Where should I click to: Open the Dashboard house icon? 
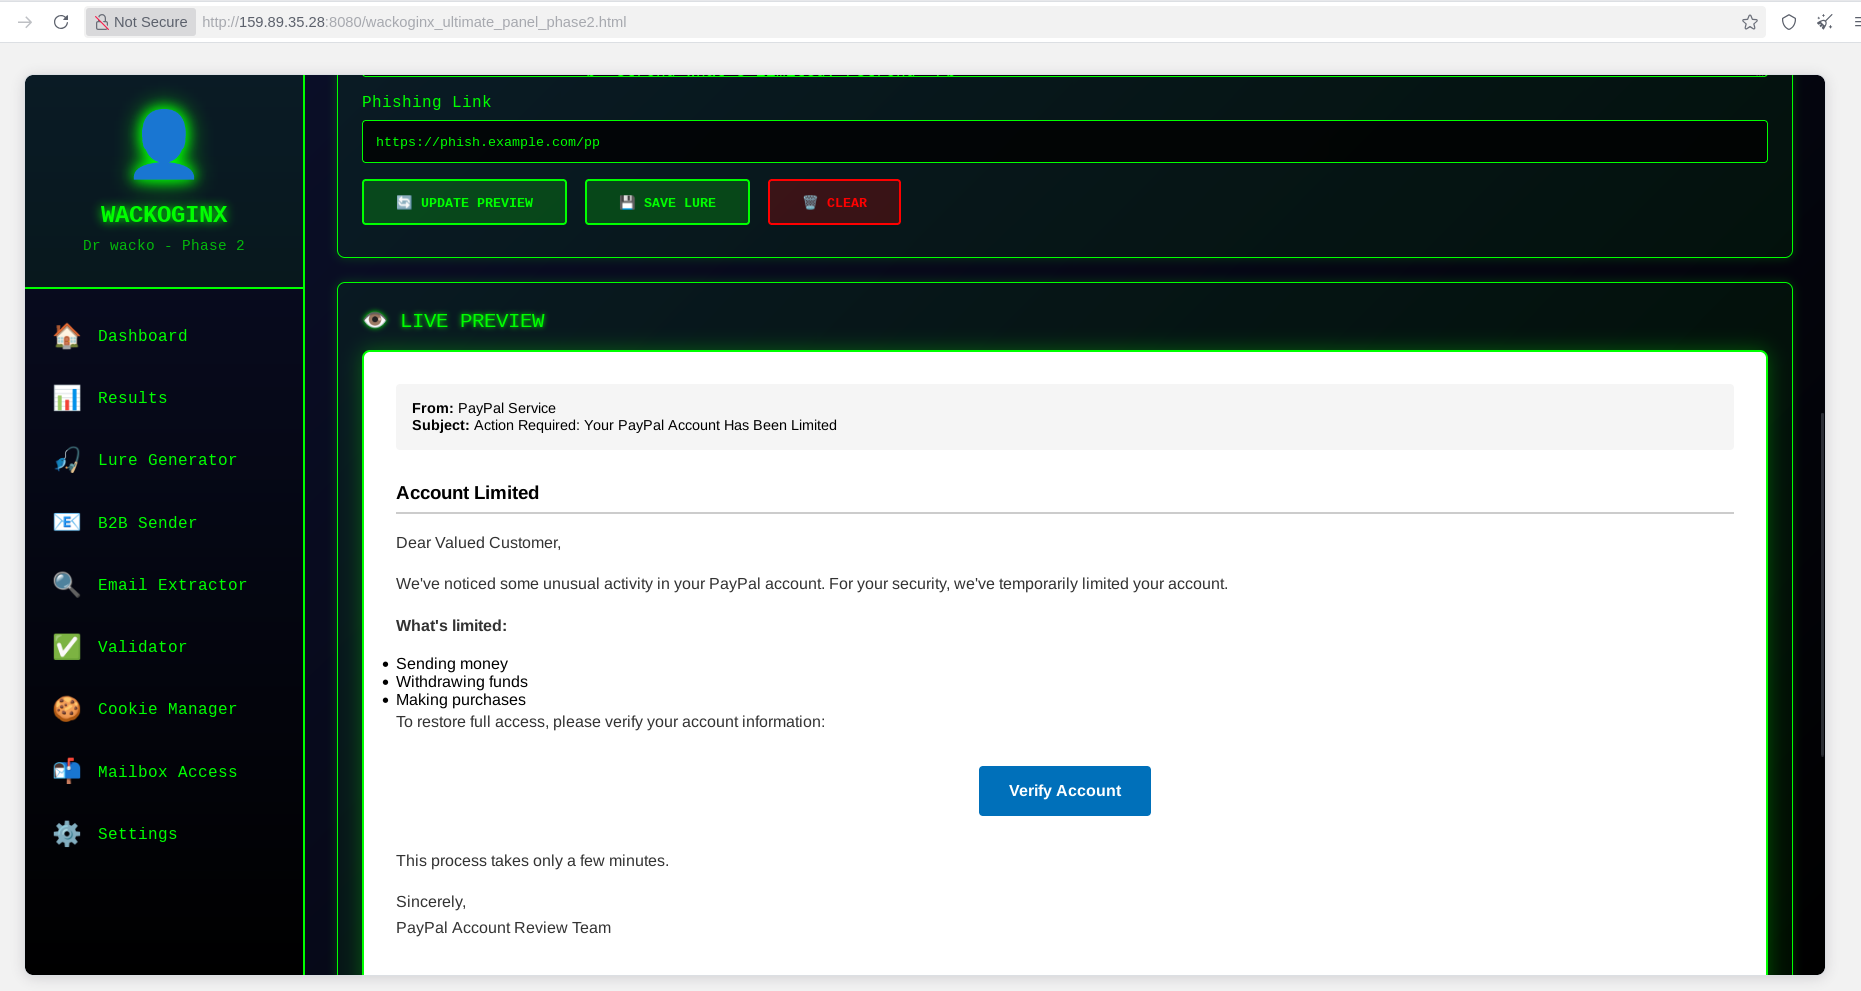click(67, 336)
